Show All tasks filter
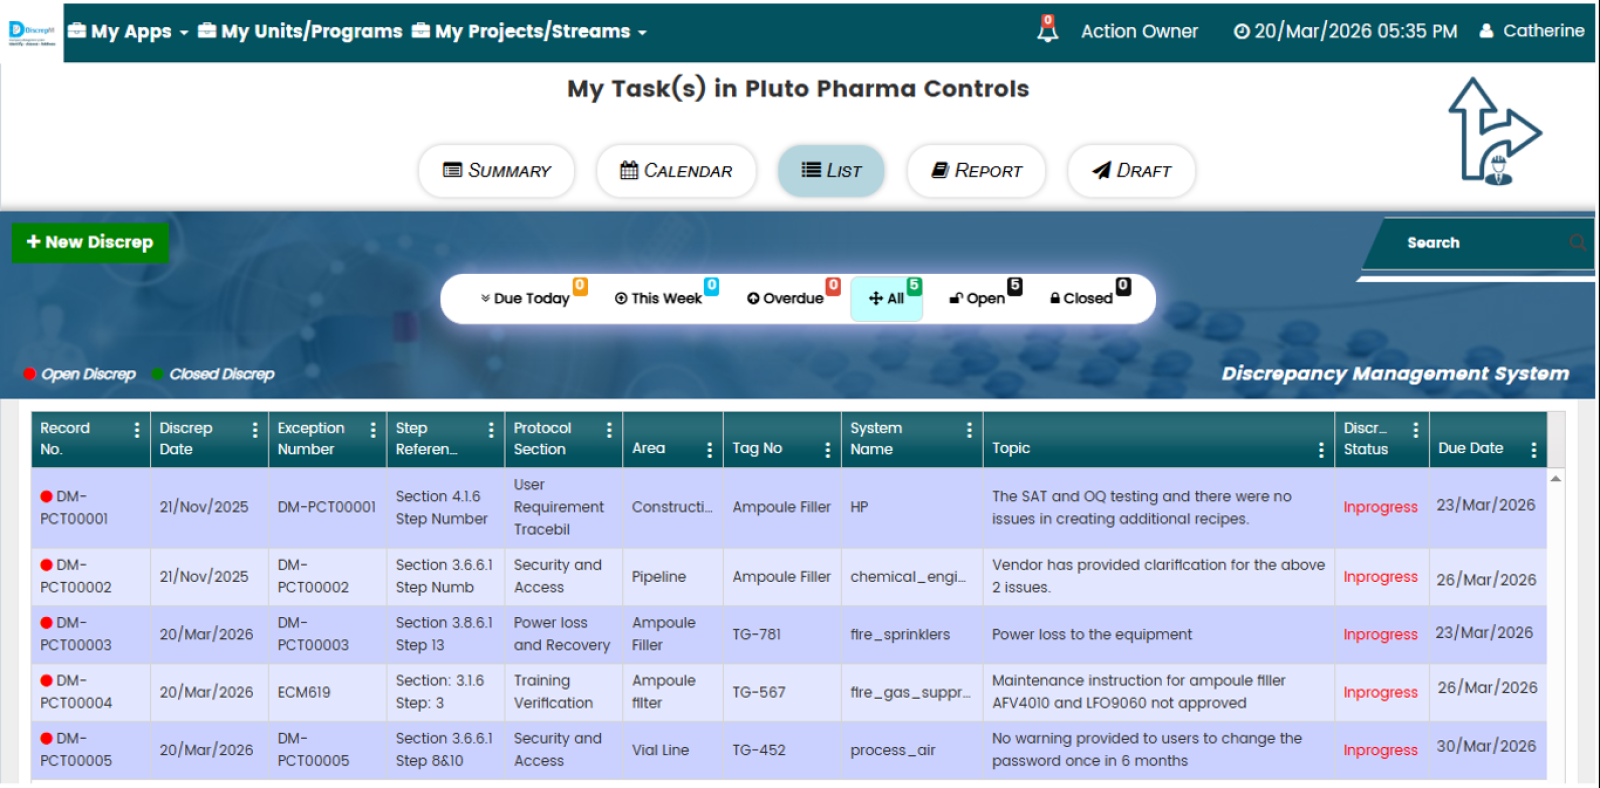 pyautogui.click(x=887, y=298)
